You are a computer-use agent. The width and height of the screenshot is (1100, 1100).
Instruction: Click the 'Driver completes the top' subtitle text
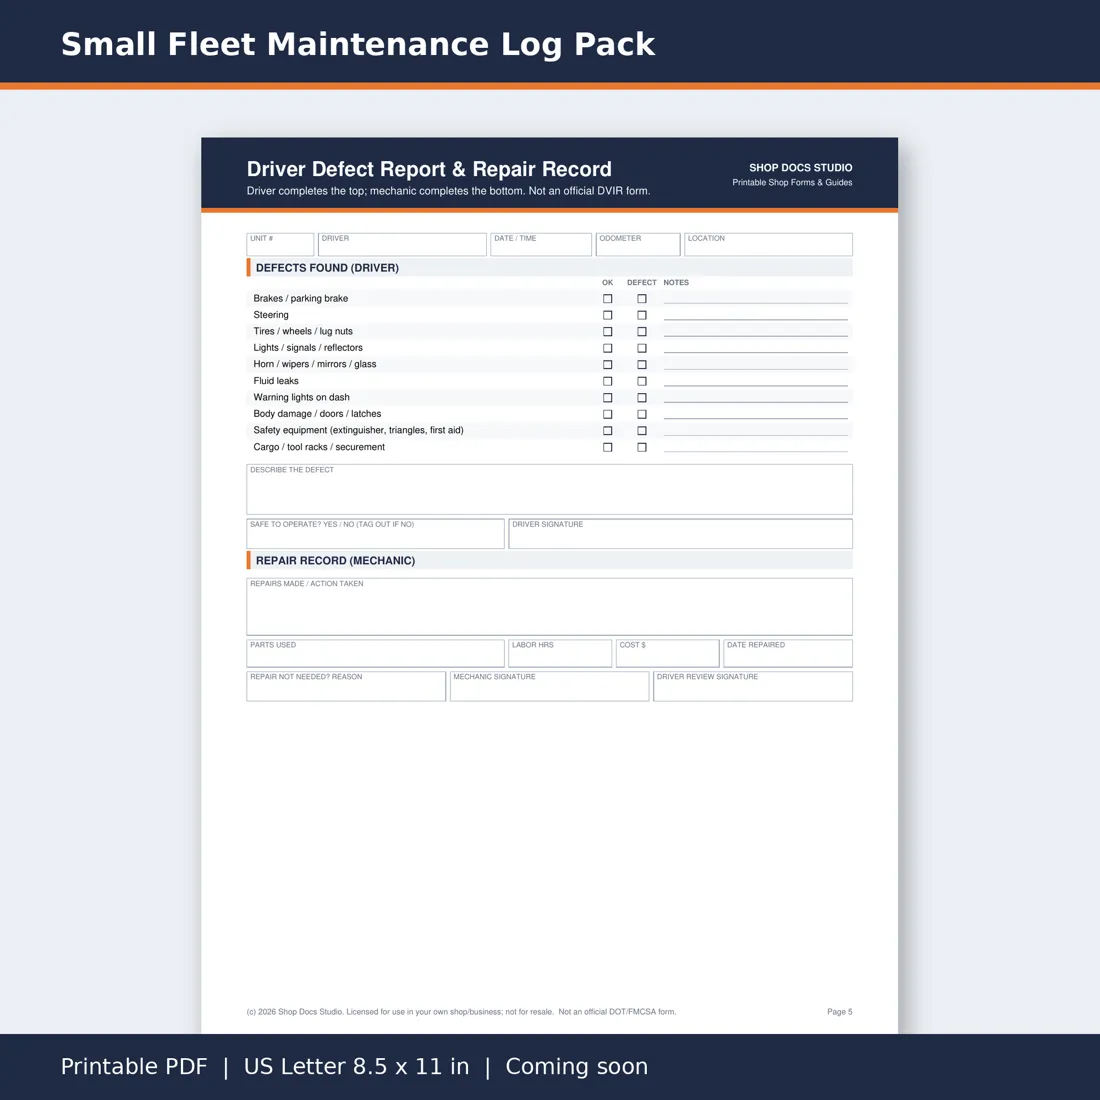448,191
